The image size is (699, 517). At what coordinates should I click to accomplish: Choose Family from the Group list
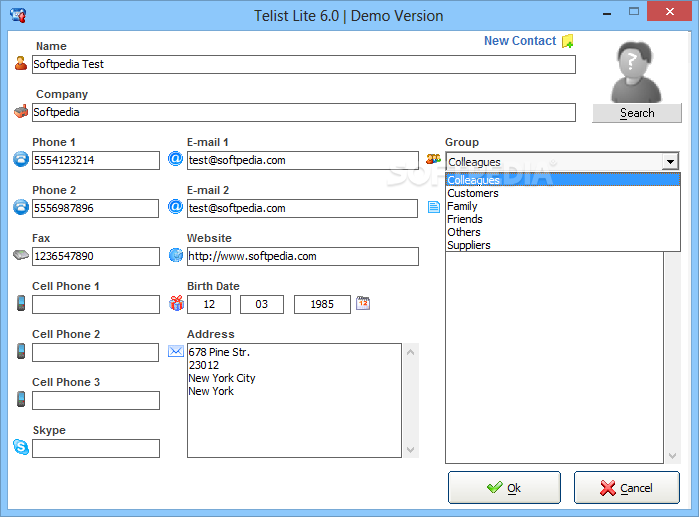point(563,206)
